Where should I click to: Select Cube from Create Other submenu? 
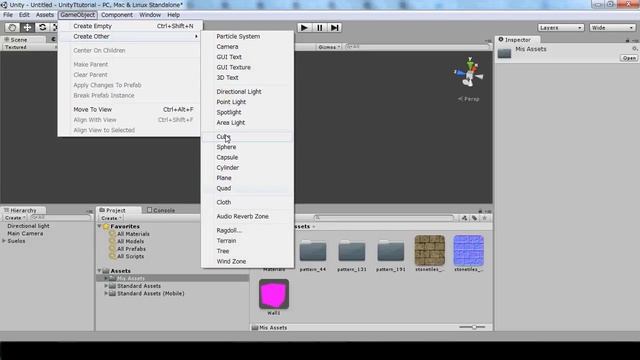pyautogui.click(x=247, y=137)
